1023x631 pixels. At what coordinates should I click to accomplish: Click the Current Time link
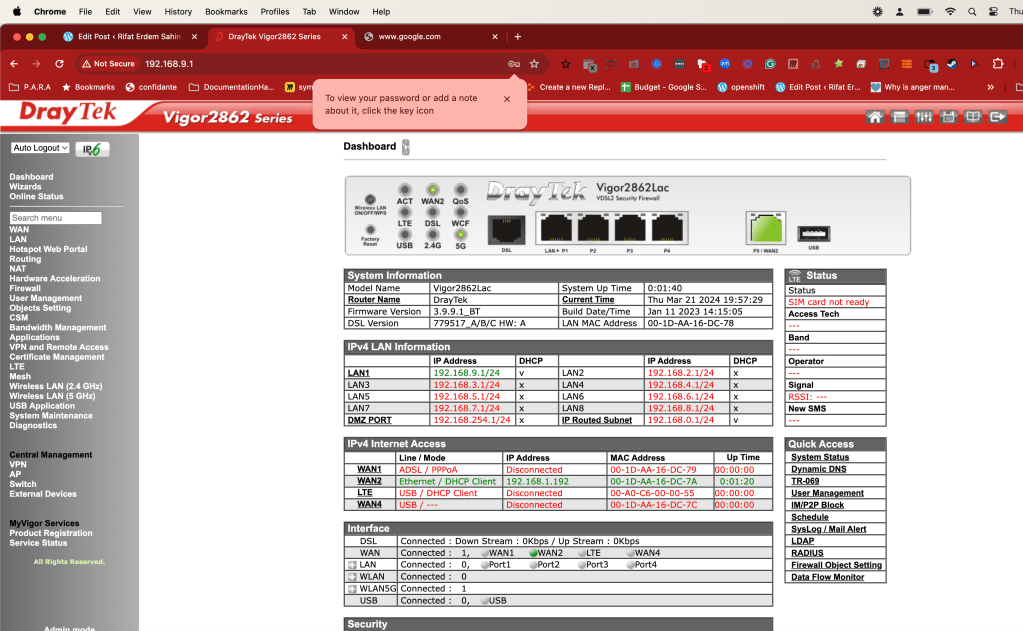[588, 300]
